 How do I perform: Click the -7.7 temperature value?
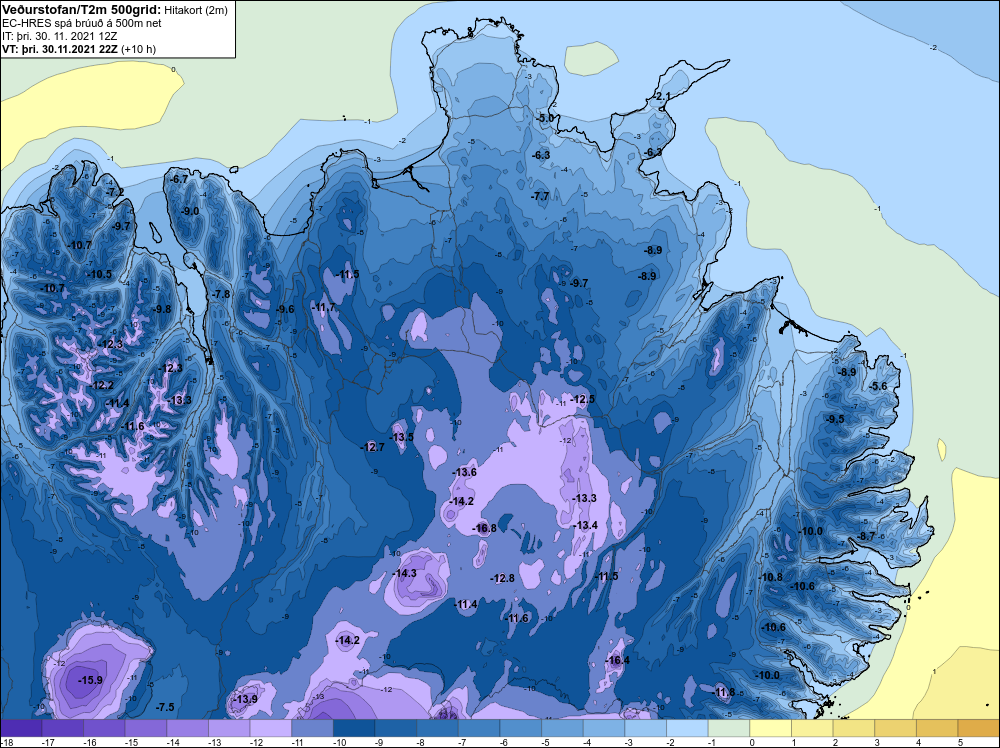[540, 196]
